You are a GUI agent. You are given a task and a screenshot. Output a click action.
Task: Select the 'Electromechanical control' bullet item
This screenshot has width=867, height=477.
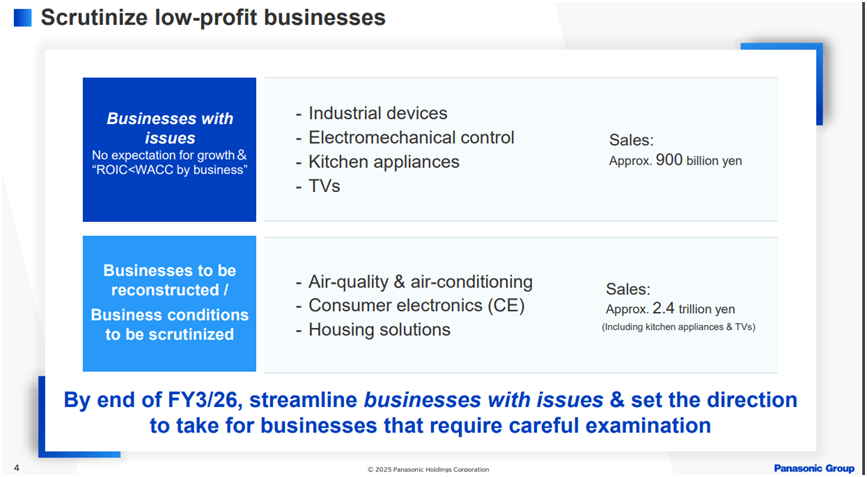coord(405,137)
